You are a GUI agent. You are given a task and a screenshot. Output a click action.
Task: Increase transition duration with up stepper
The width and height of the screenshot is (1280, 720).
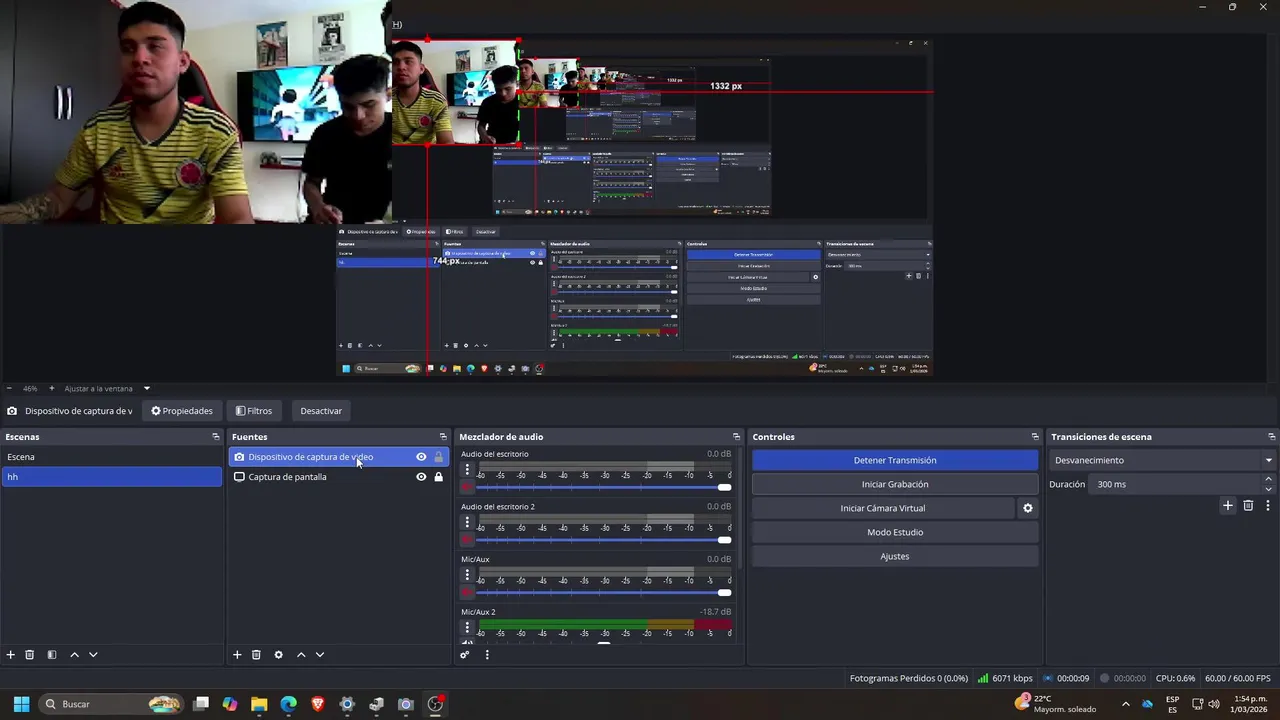[x=1269, y=479]
